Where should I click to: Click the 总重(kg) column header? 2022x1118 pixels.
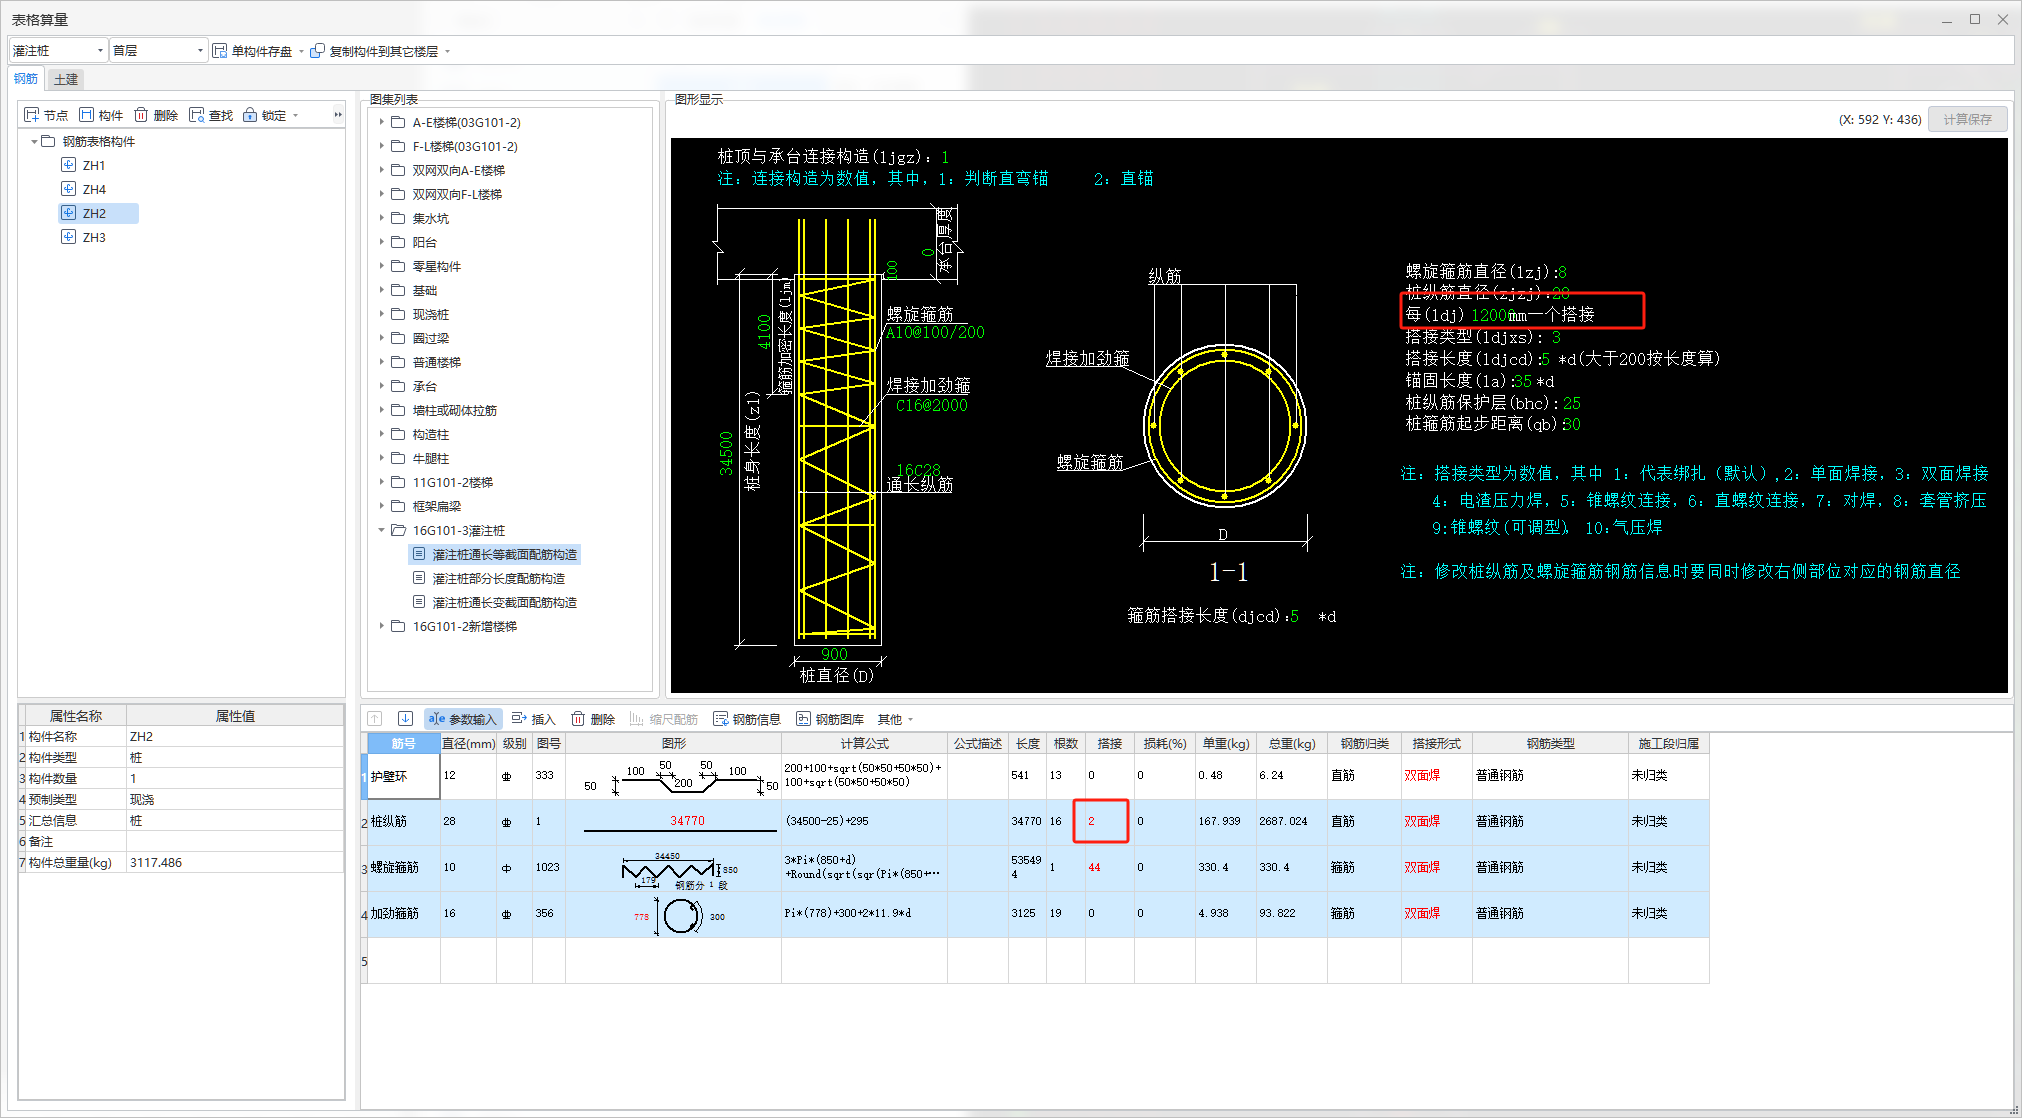point(1291,743)
